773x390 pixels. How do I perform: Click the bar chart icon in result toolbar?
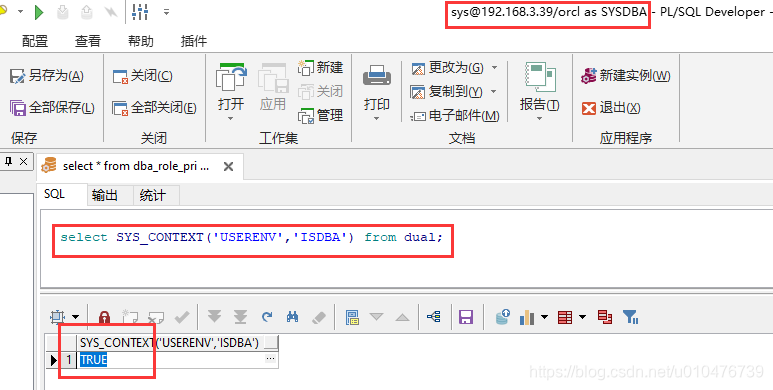[x=527, y=317]
